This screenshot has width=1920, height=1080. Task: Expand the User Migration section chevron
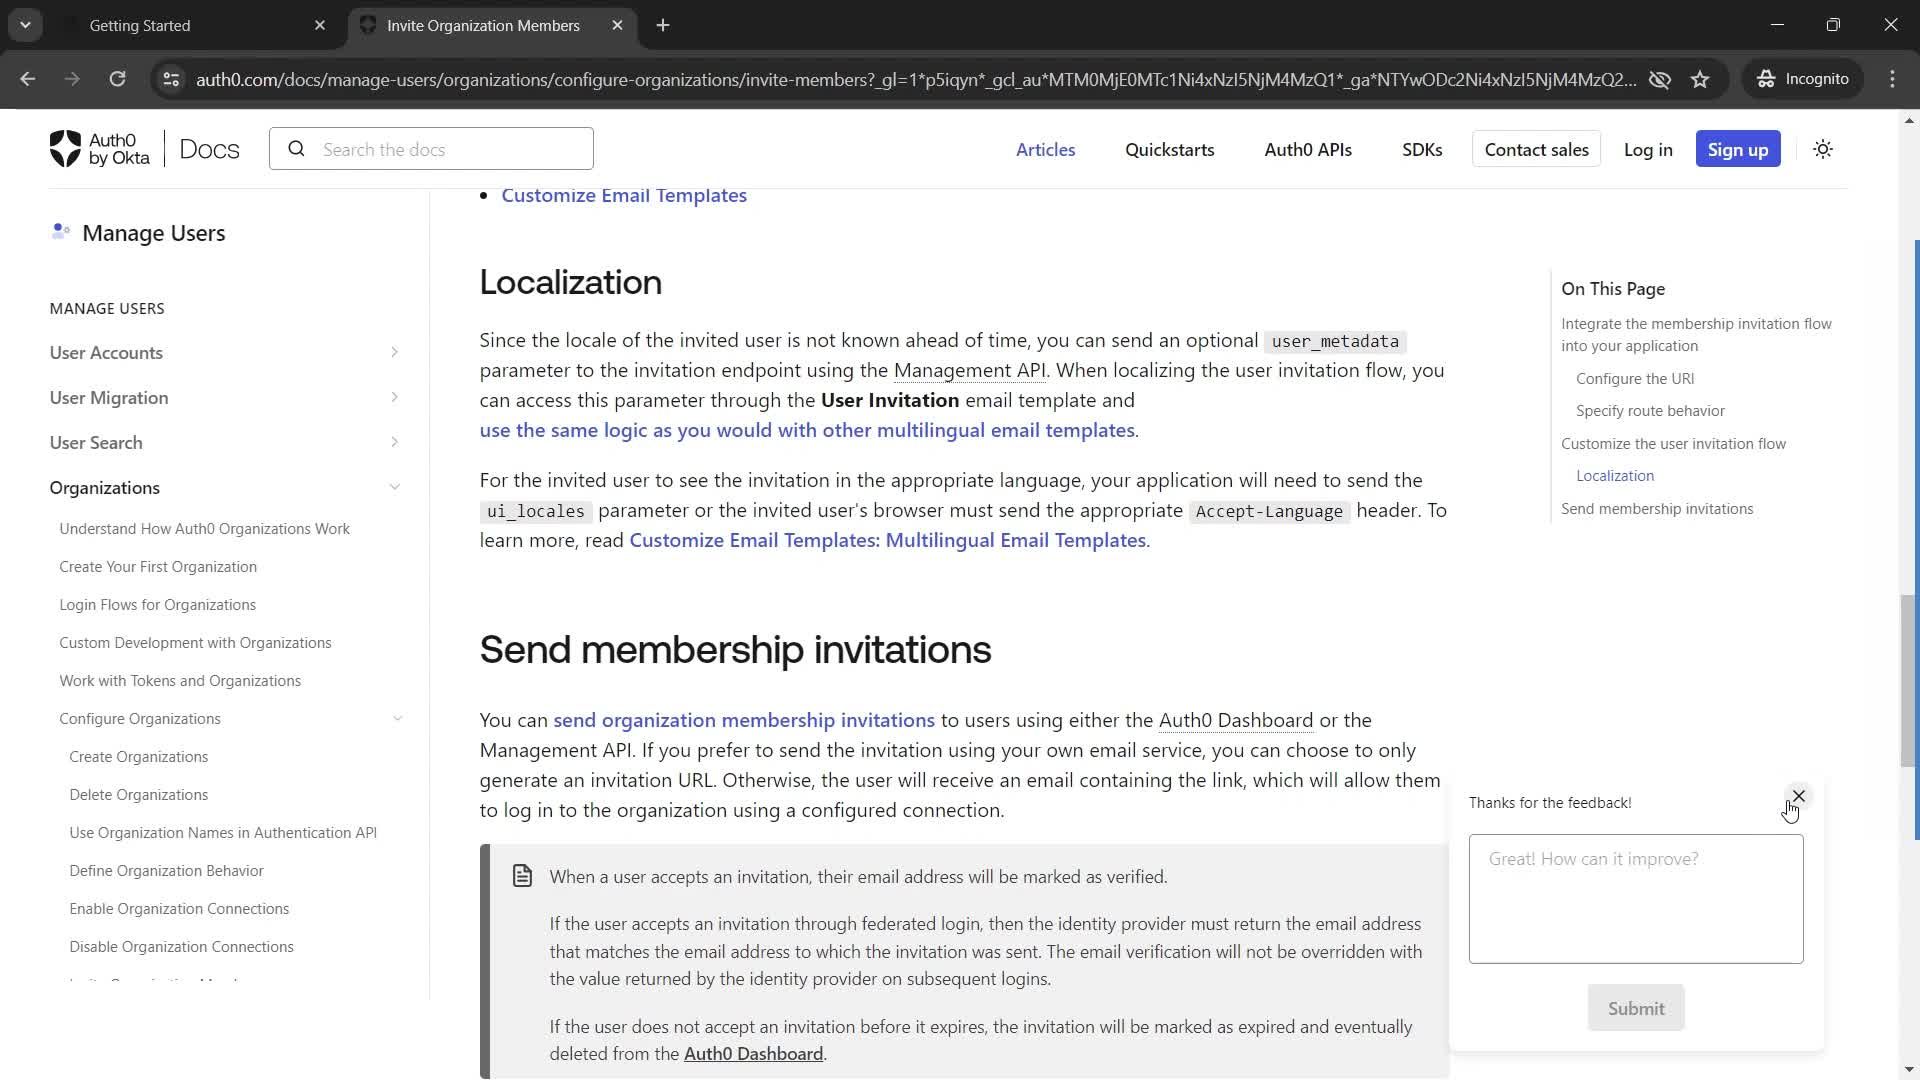394,397
